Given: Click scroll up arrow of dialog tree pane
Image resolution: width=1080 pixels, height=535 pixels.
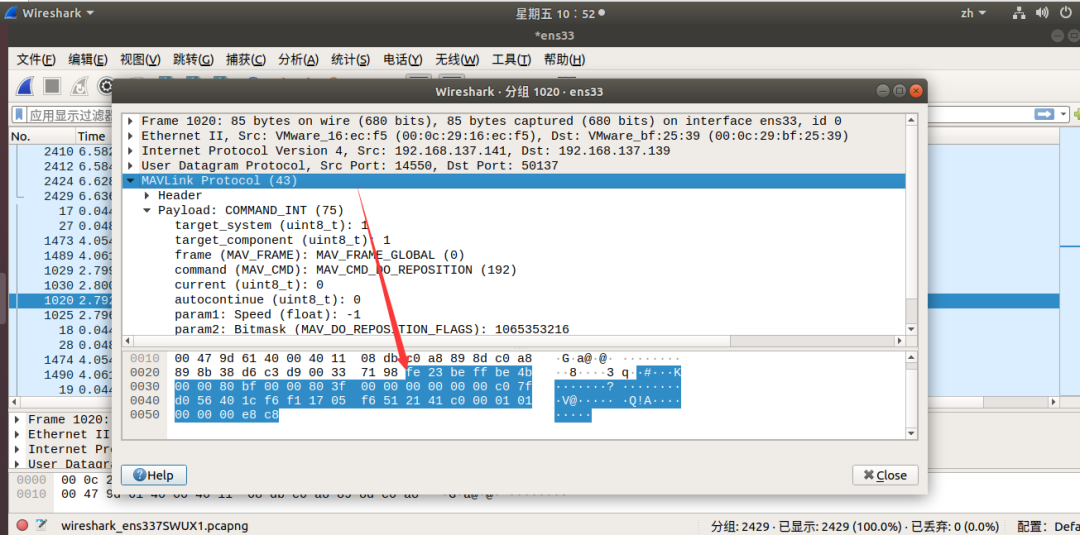Looking at the screenshot, I should [x=911, y=120].
